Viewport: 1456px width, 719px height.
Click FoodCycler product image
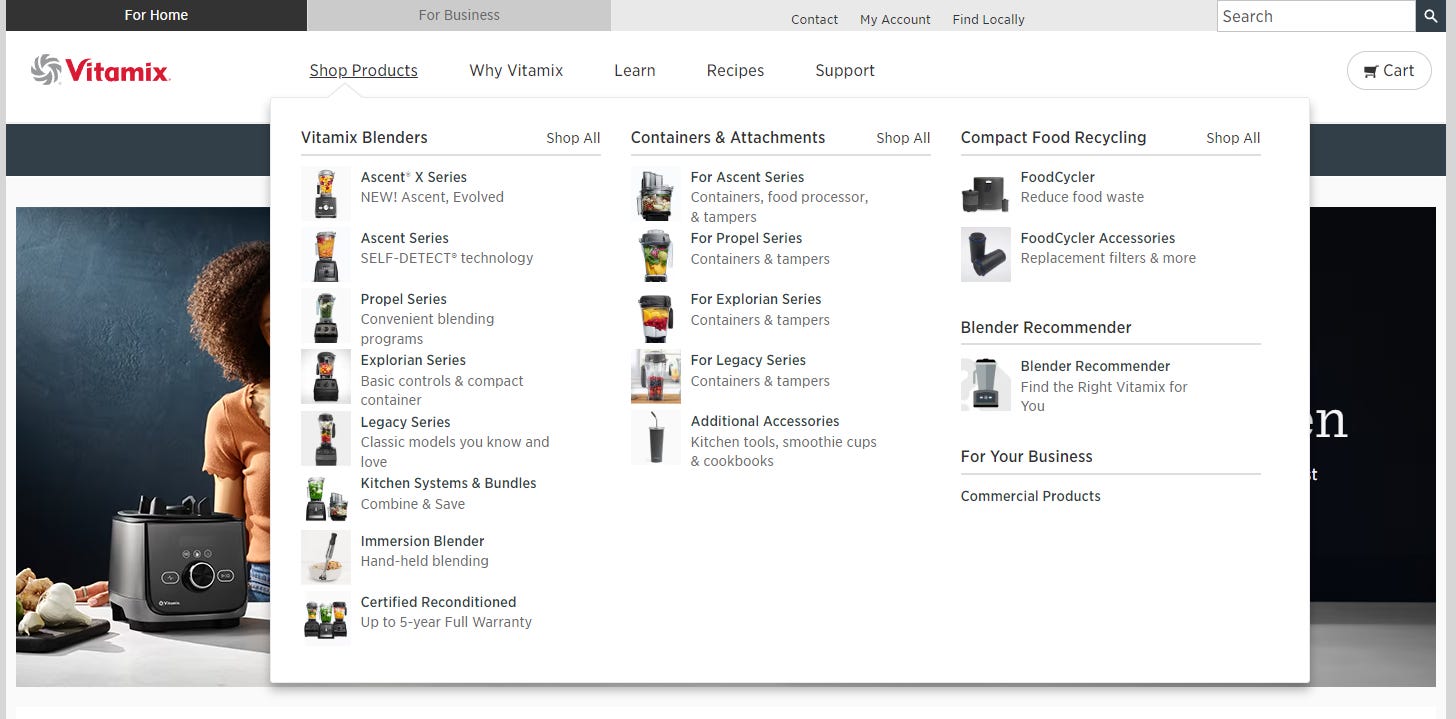pyautogui.click(x=986, y=194)
